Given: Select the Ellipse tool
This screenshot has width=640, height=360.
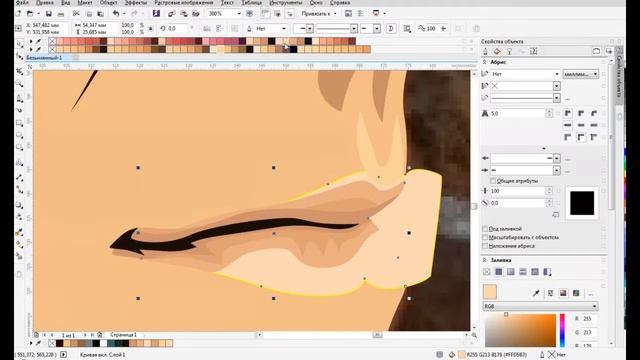Looking at the screenshot, I should (19, 135).
